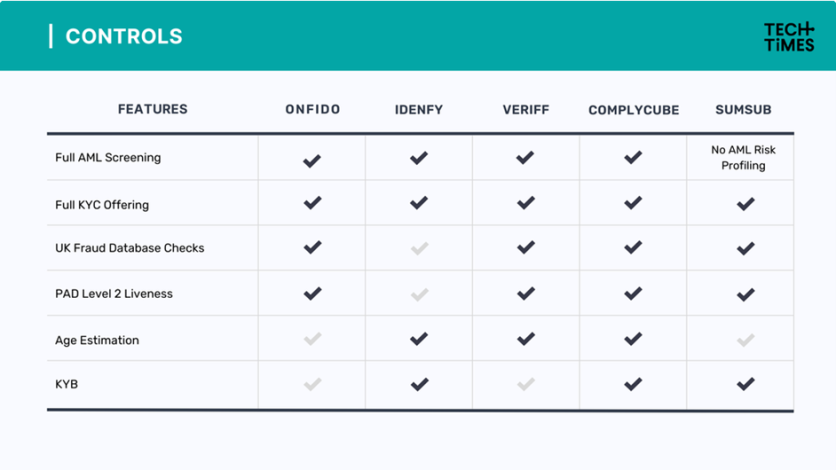Viewport: 836px width, 470px height.
Task: Click the Tech Times logo
Action: coord(789,37)
